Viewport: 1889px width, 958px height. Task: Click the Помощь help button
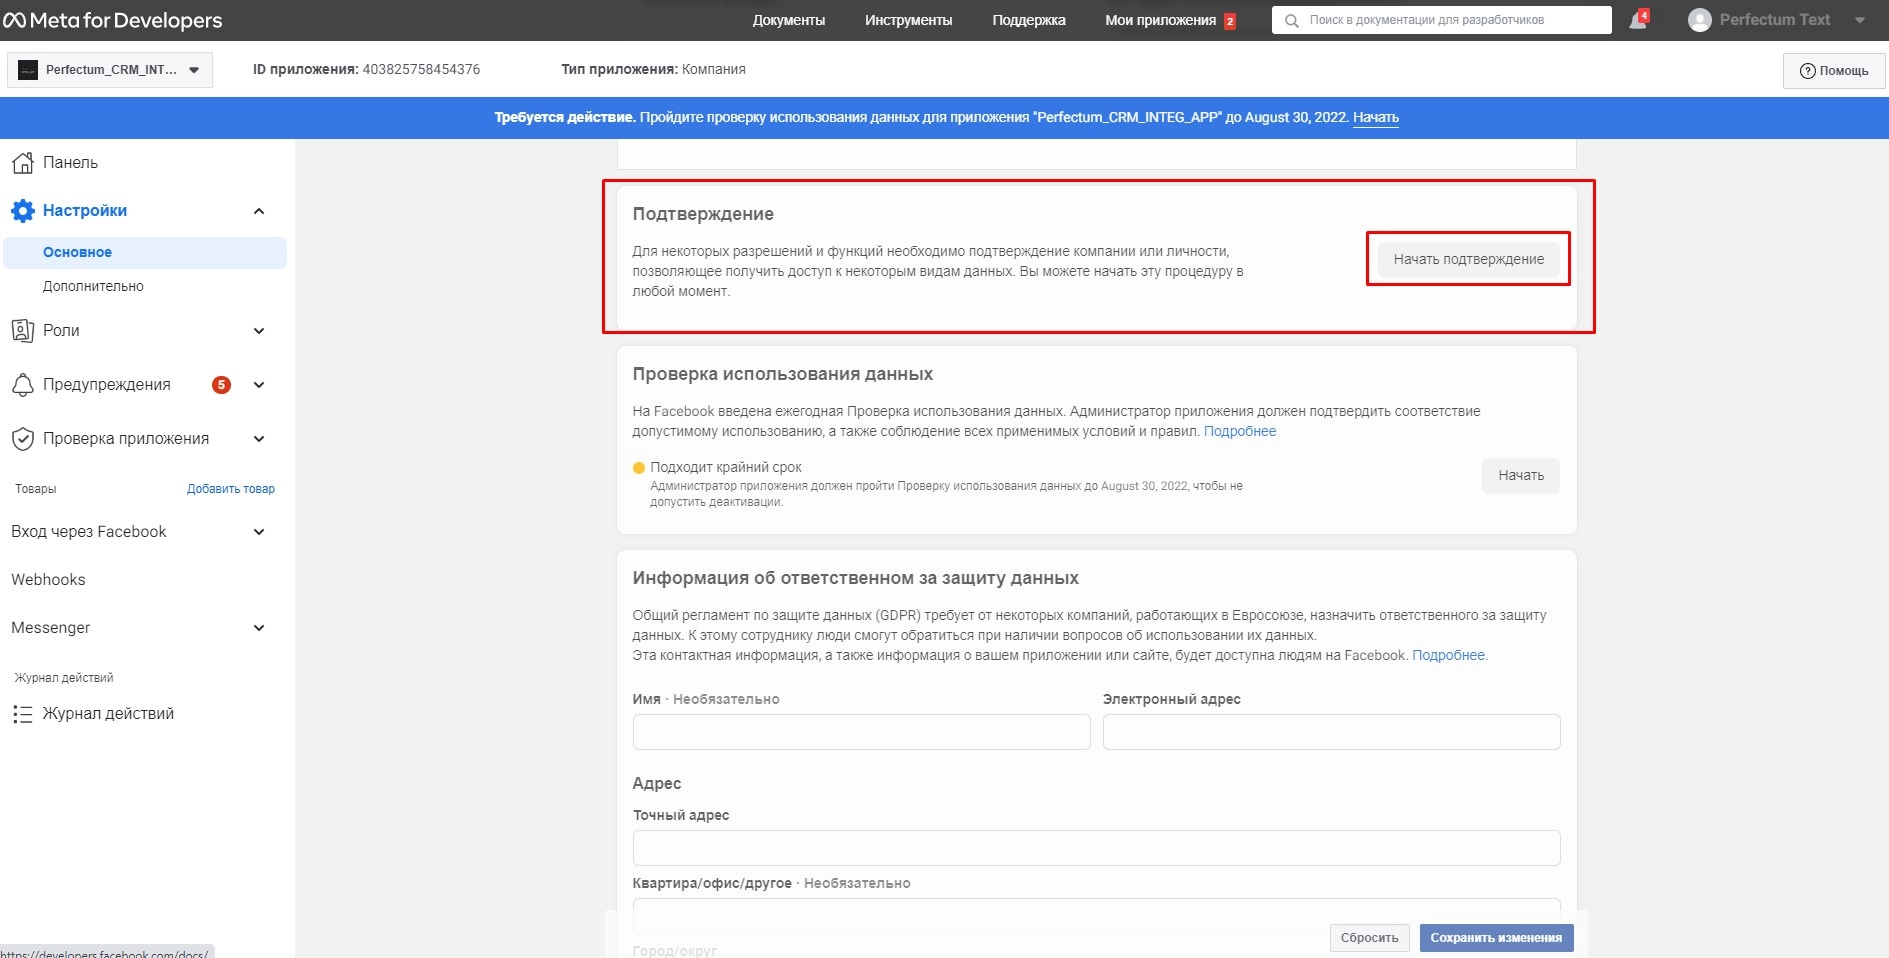1833,71
